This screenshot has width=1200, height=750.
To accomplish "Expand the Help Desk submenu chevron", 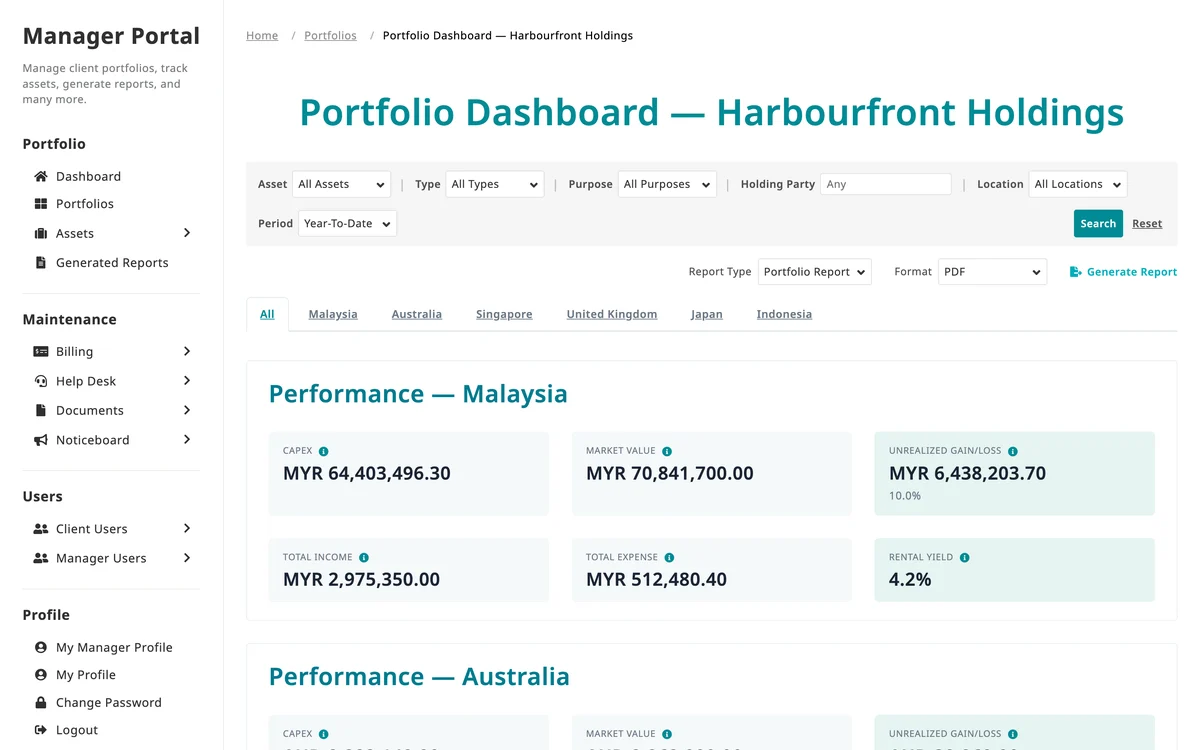I will click(187, 381).
